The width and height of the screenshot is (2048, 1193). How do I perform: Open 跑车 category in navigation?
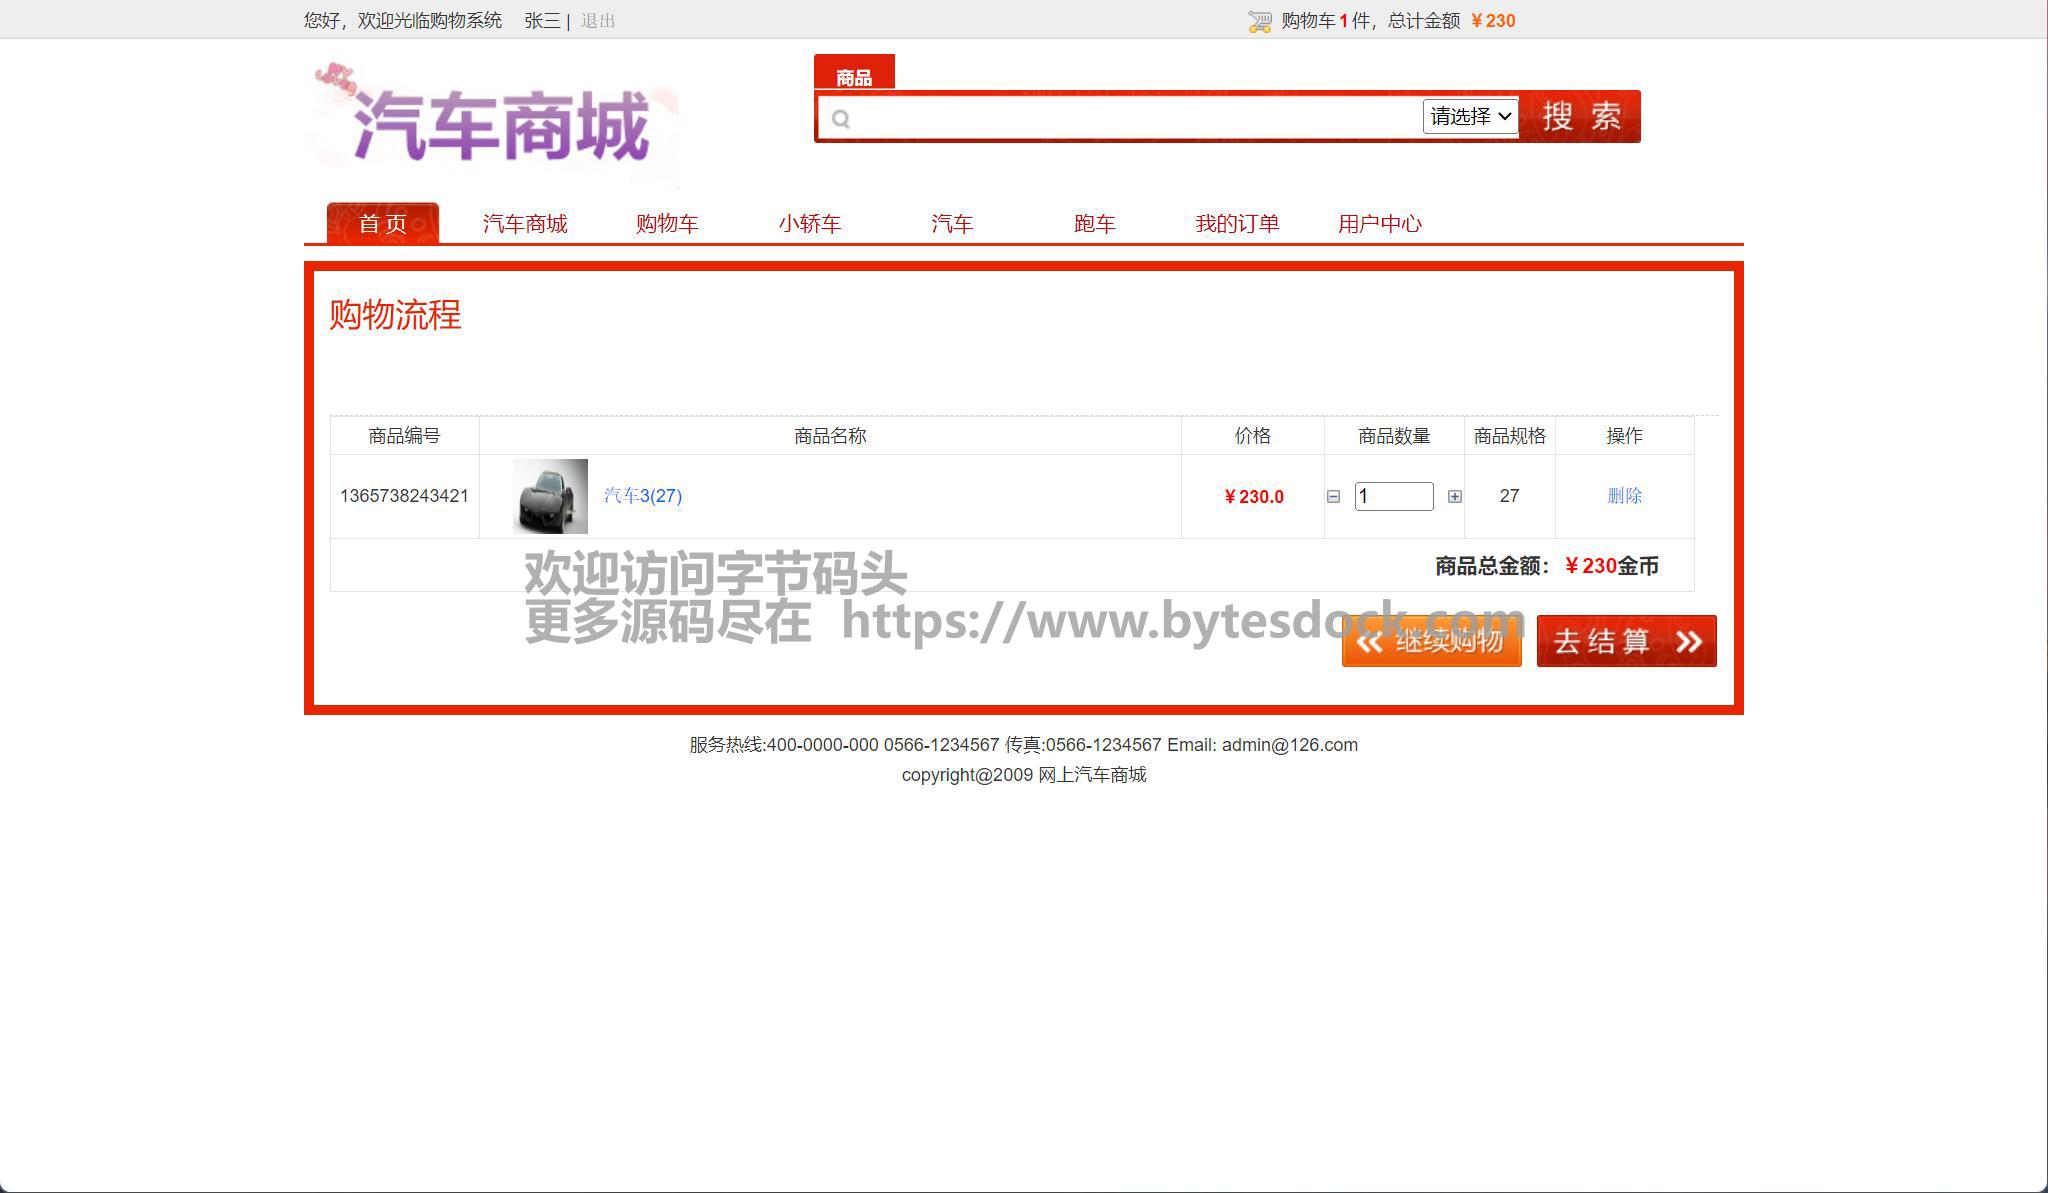(1094, 223)
